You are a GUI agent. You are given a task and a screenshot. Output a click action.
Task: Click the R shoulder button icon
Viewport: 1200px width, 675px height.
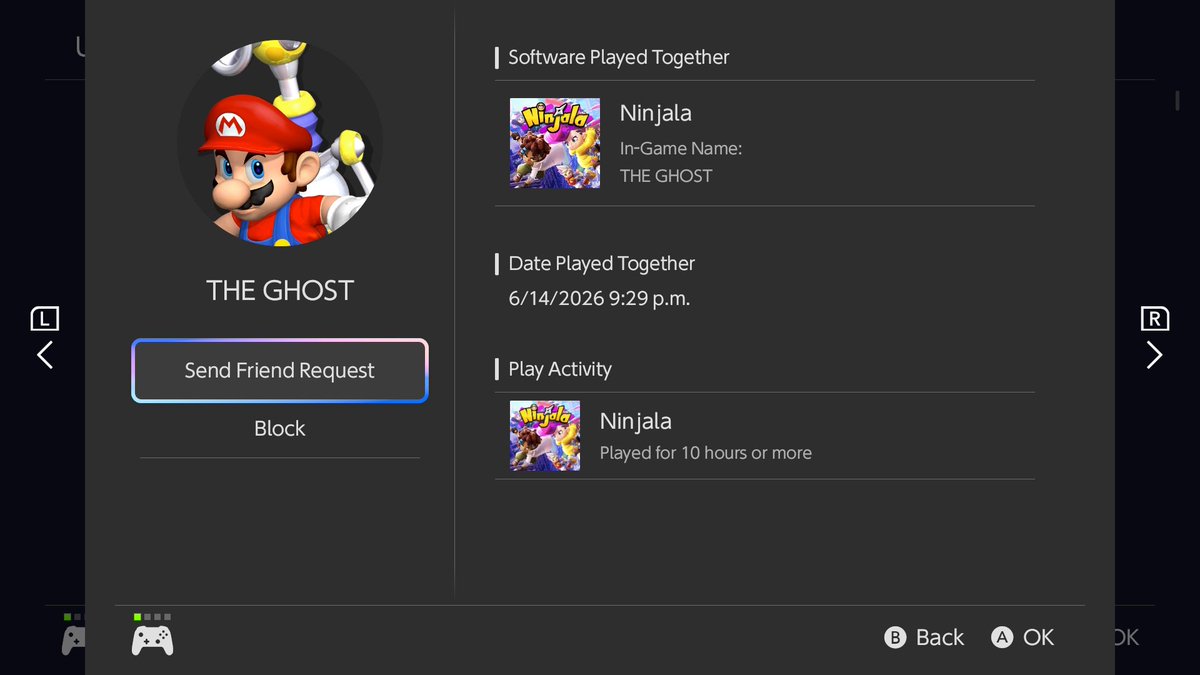[x=1154, y=319]
